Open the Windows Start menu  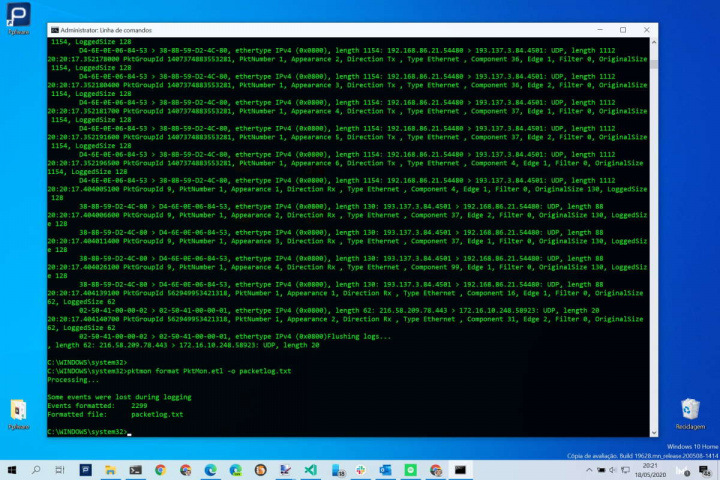11,469
